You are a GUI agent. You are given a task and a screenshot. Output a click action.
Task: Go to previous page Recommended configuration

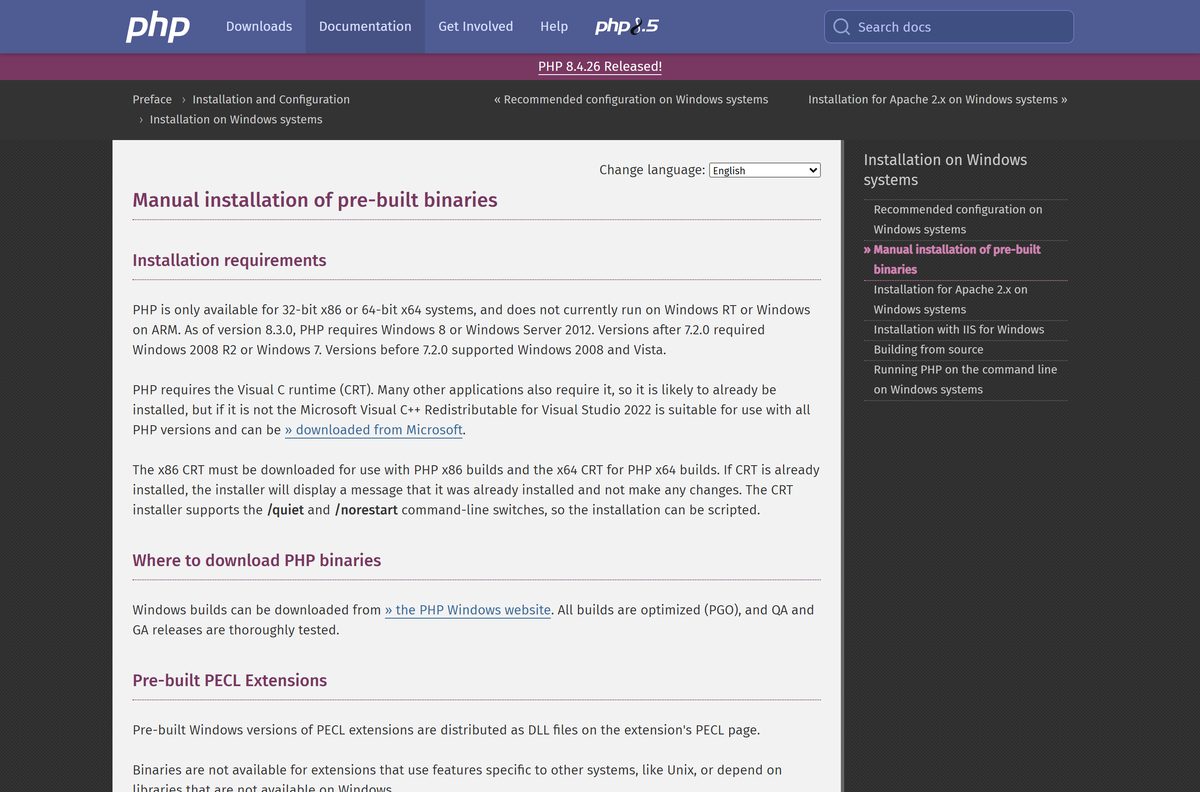pyautogui.click(x=631, y=99)
